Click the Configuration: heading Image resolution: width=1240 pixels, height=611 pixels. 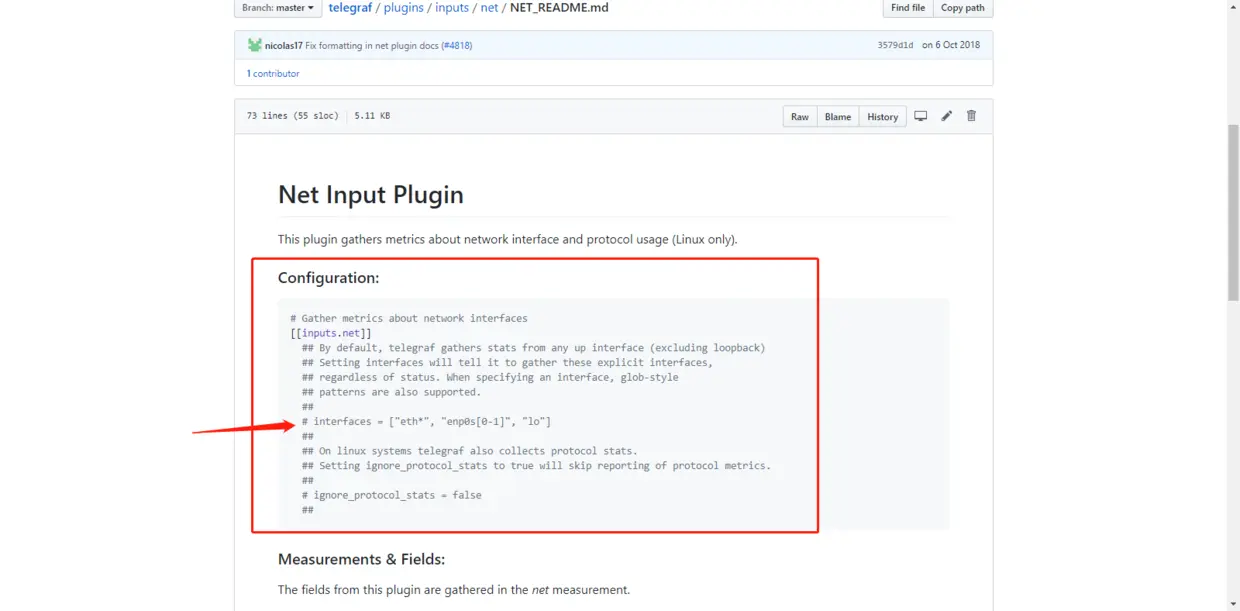tap(328, 278)
